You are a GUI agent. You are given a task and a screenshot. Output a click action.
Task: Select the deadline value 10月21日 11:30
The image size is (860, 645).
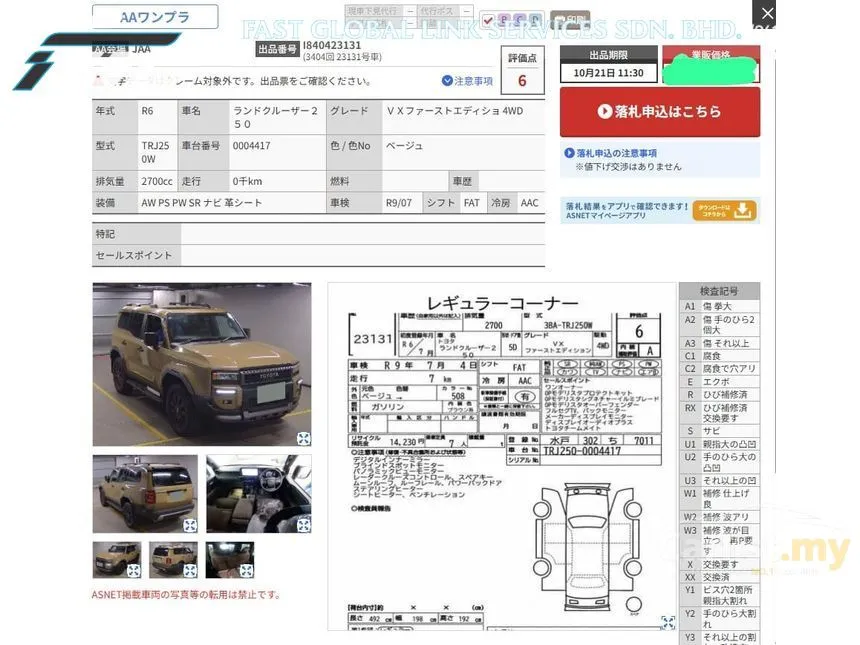tap(609, 73)
